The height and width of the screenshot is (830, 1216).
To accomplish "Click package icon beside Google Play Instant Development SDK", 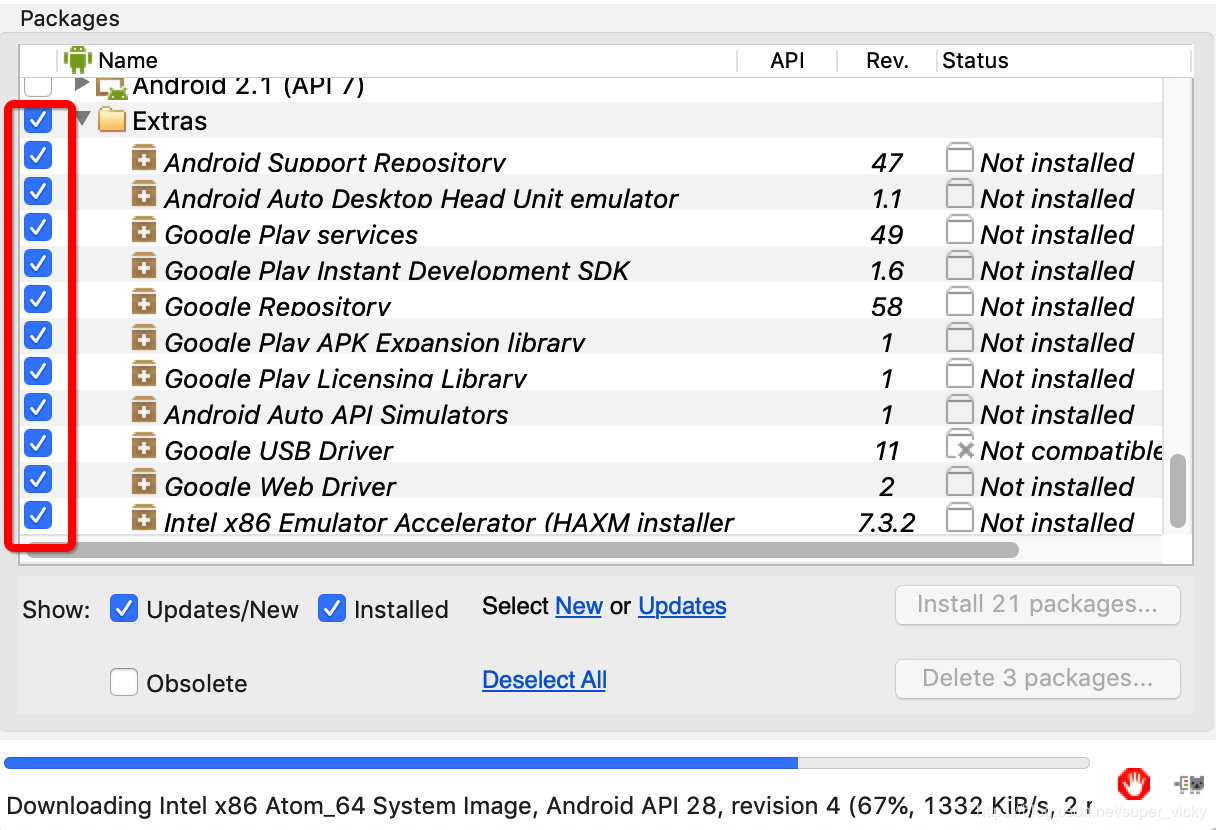I will click(x=145, y=266).
